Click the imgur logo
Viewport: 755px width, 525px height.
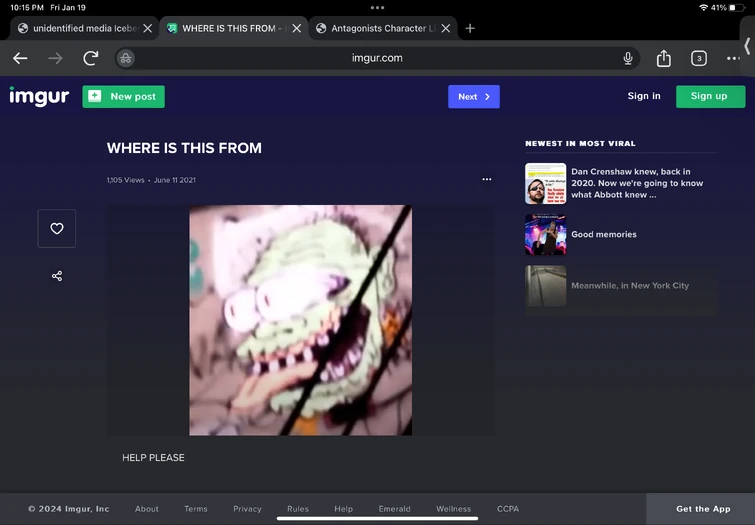coord(39,96)
